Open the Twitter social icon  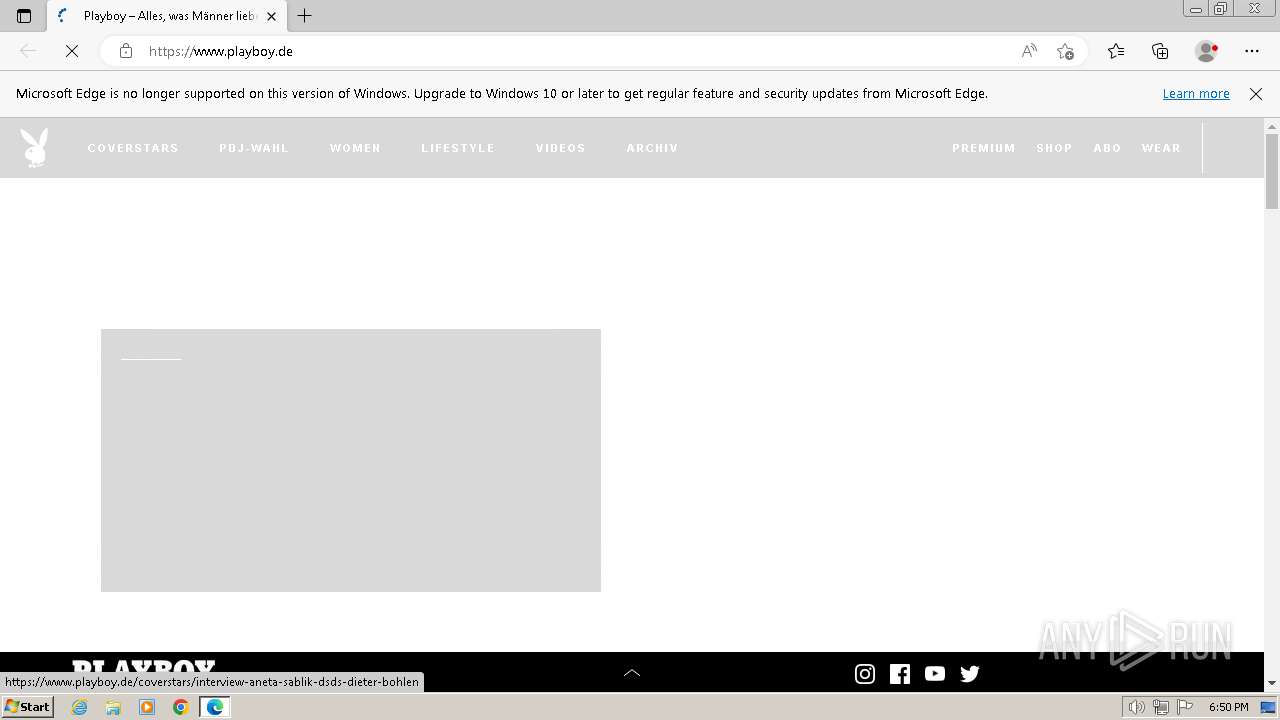point(970,674)
